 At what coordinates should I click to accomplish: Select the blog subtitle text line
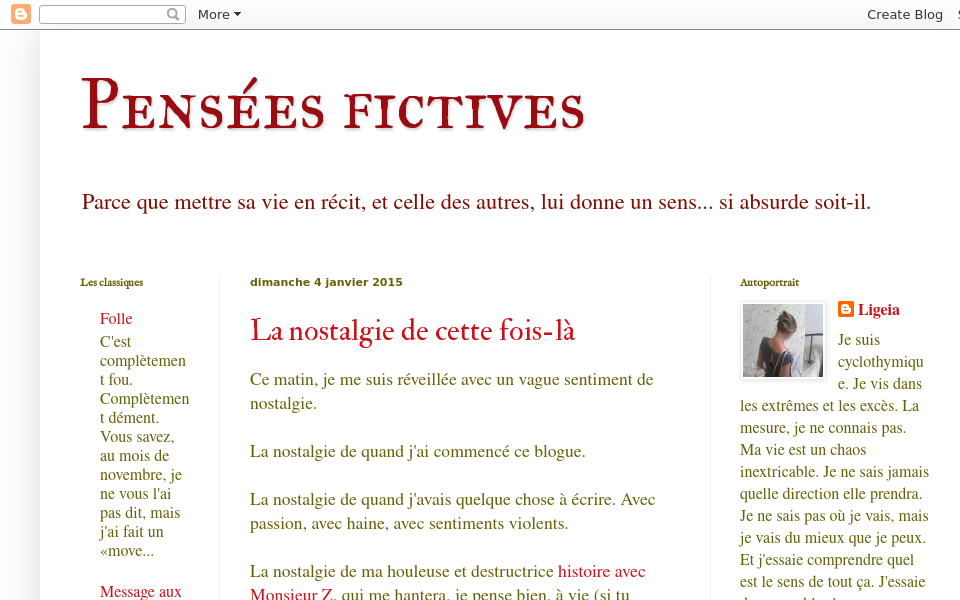[x=477, y=201]
